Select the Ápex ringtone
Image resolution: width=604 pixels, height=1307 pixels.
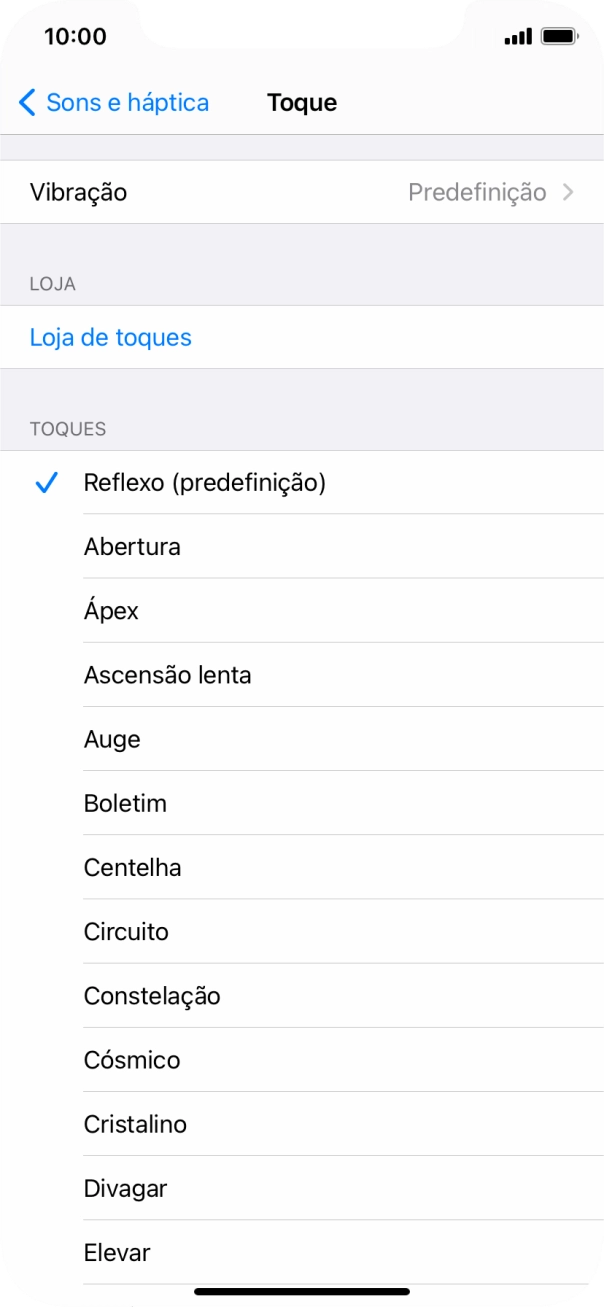point(111,610)
